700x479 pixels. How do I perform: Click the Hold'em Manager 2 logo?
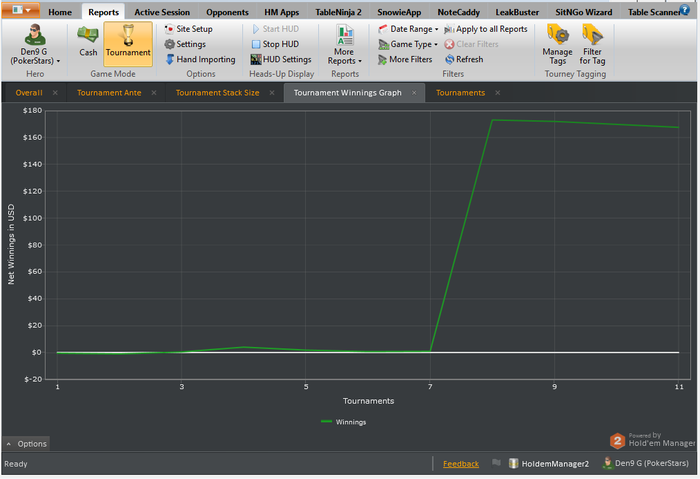click(x=617, y=442)
